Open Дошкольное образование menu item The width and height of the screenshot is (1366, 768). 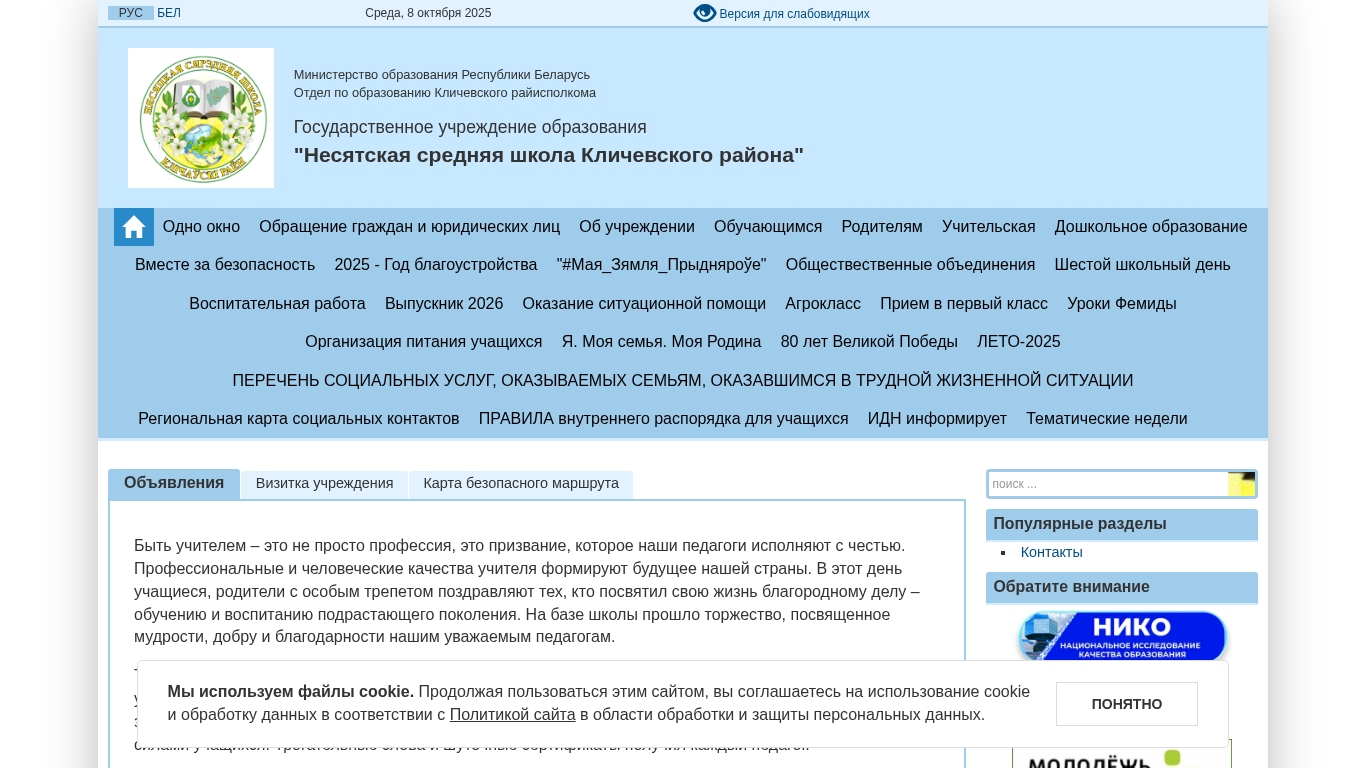click(1151, 227)
